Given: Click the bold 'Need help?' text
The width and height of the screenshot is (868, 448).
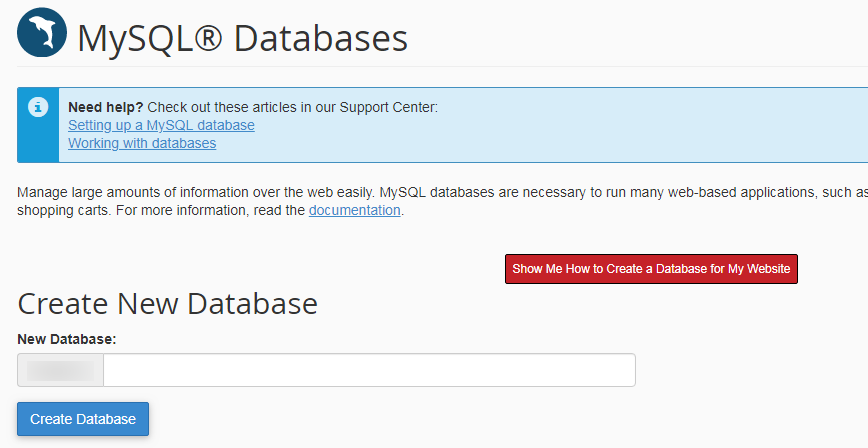Looking at the screenshot, I should click(106, 107).
